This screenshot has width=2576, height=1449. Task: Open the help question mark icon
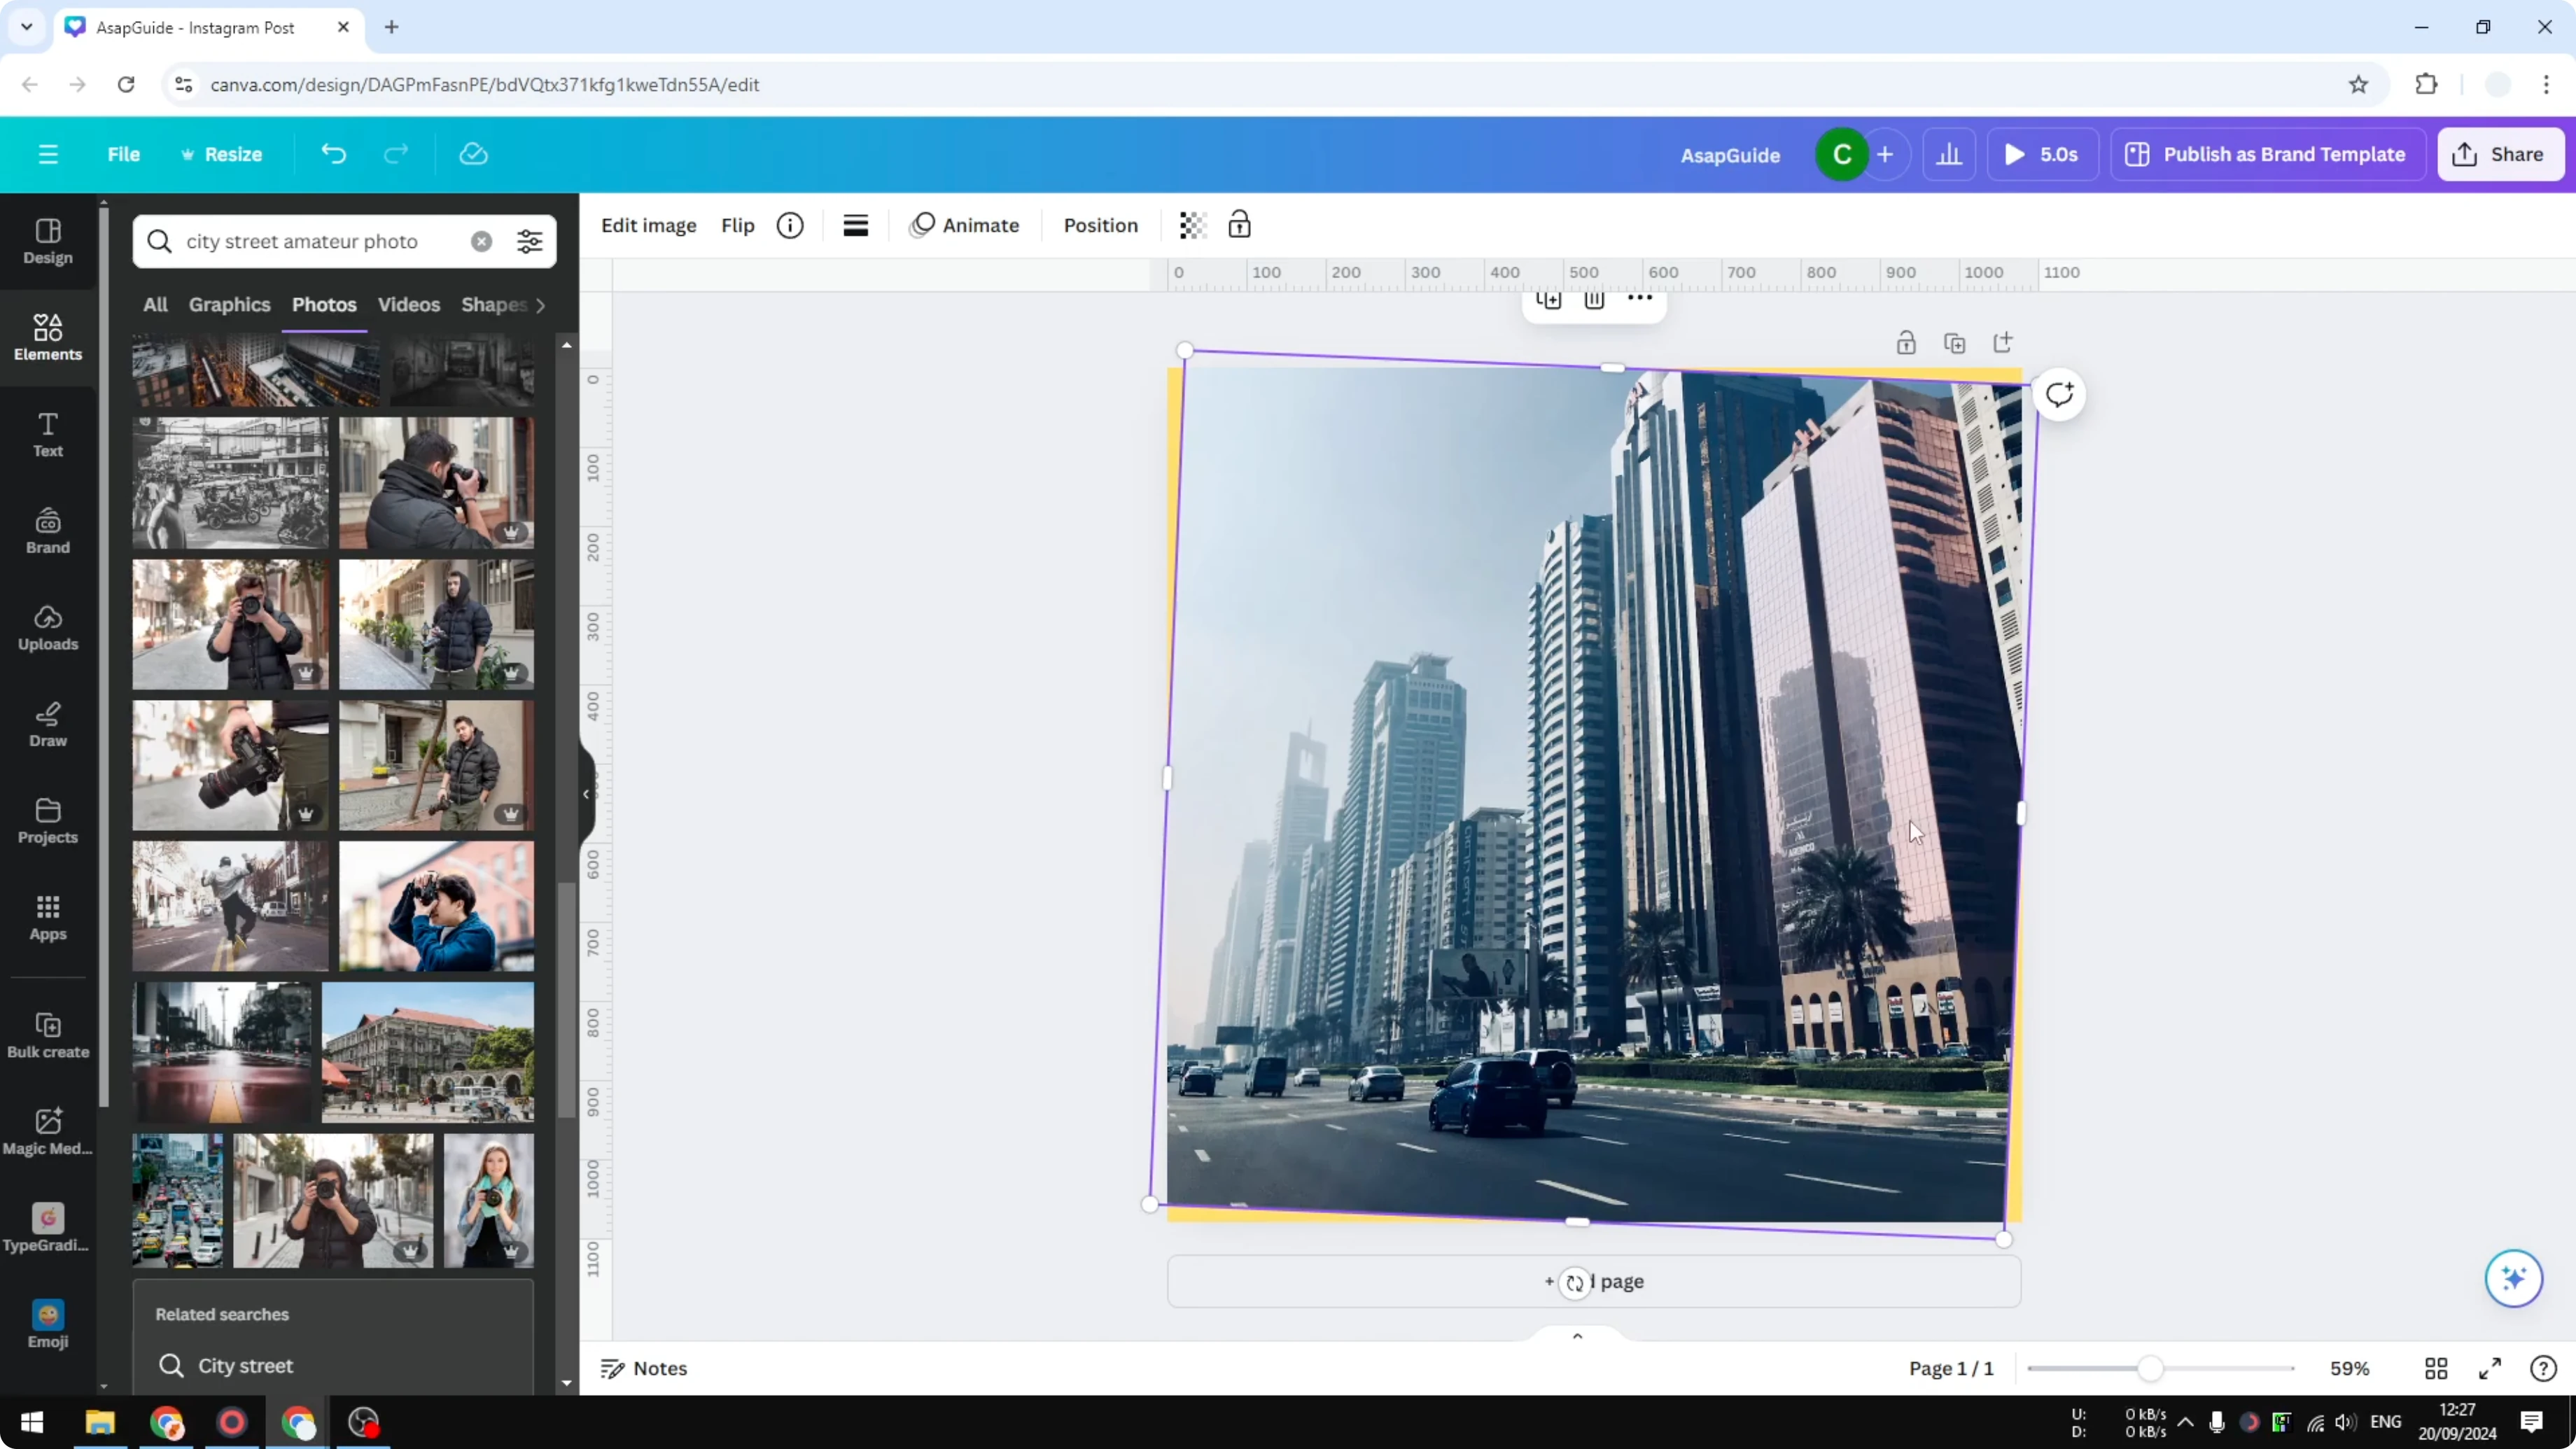[2543, 1368]
